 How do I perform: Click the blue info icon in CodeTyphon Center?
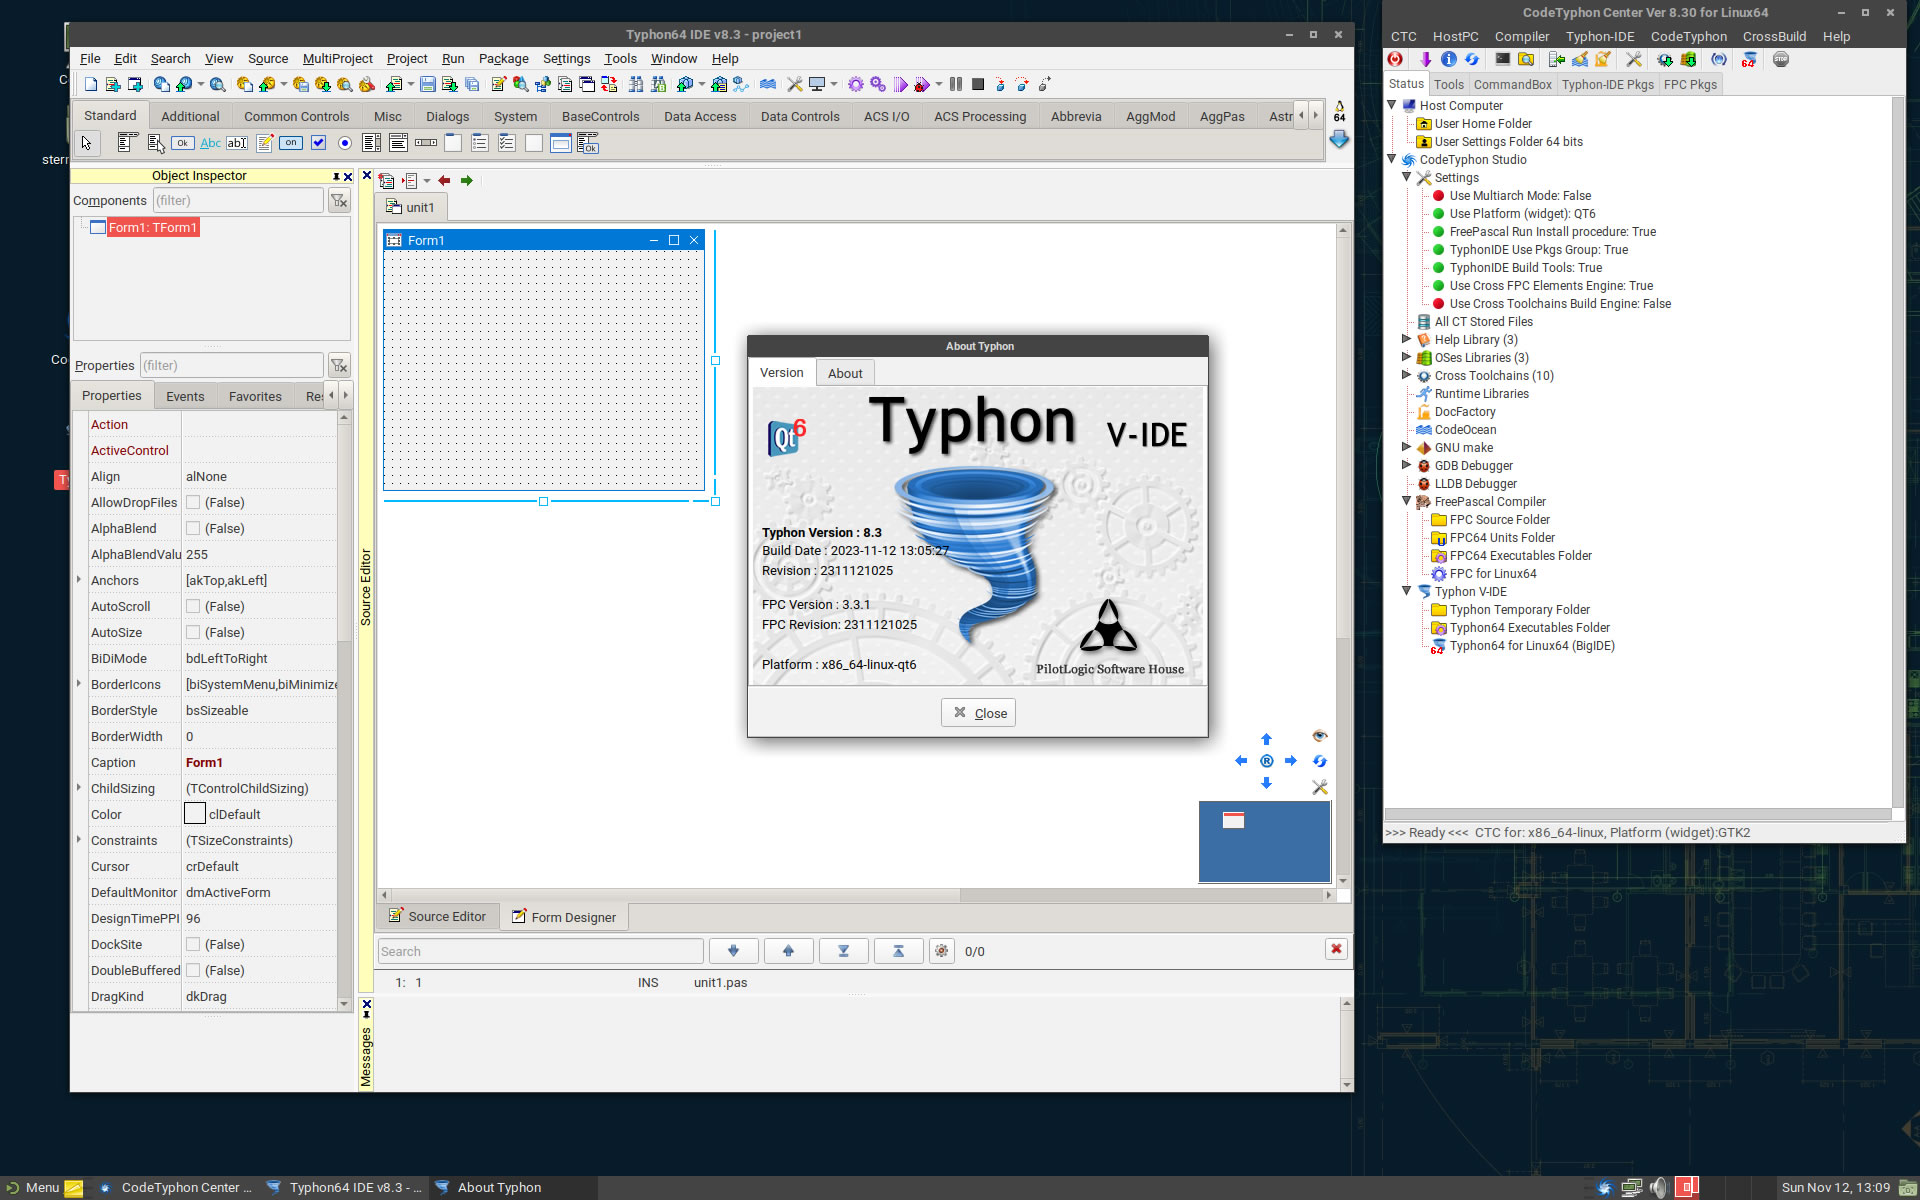(1448, 60)
